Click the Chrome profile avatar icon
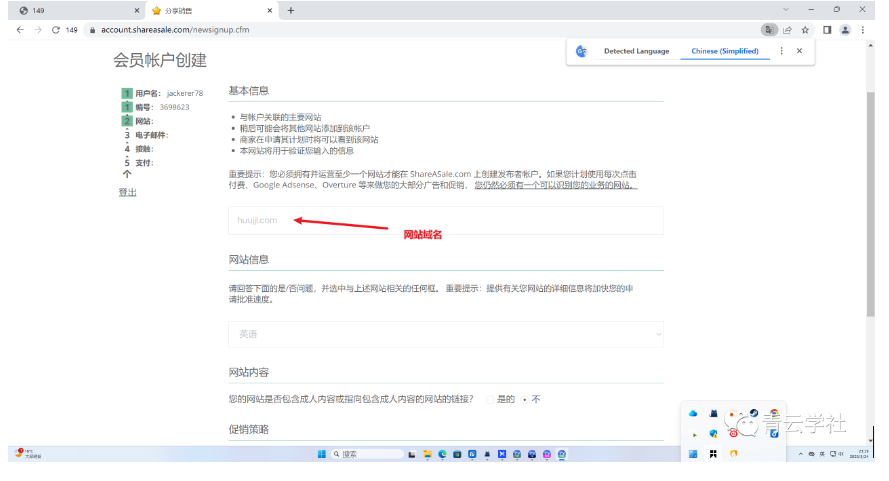The width and height of the screenshot is (889, 481). [x=846, y=30]
